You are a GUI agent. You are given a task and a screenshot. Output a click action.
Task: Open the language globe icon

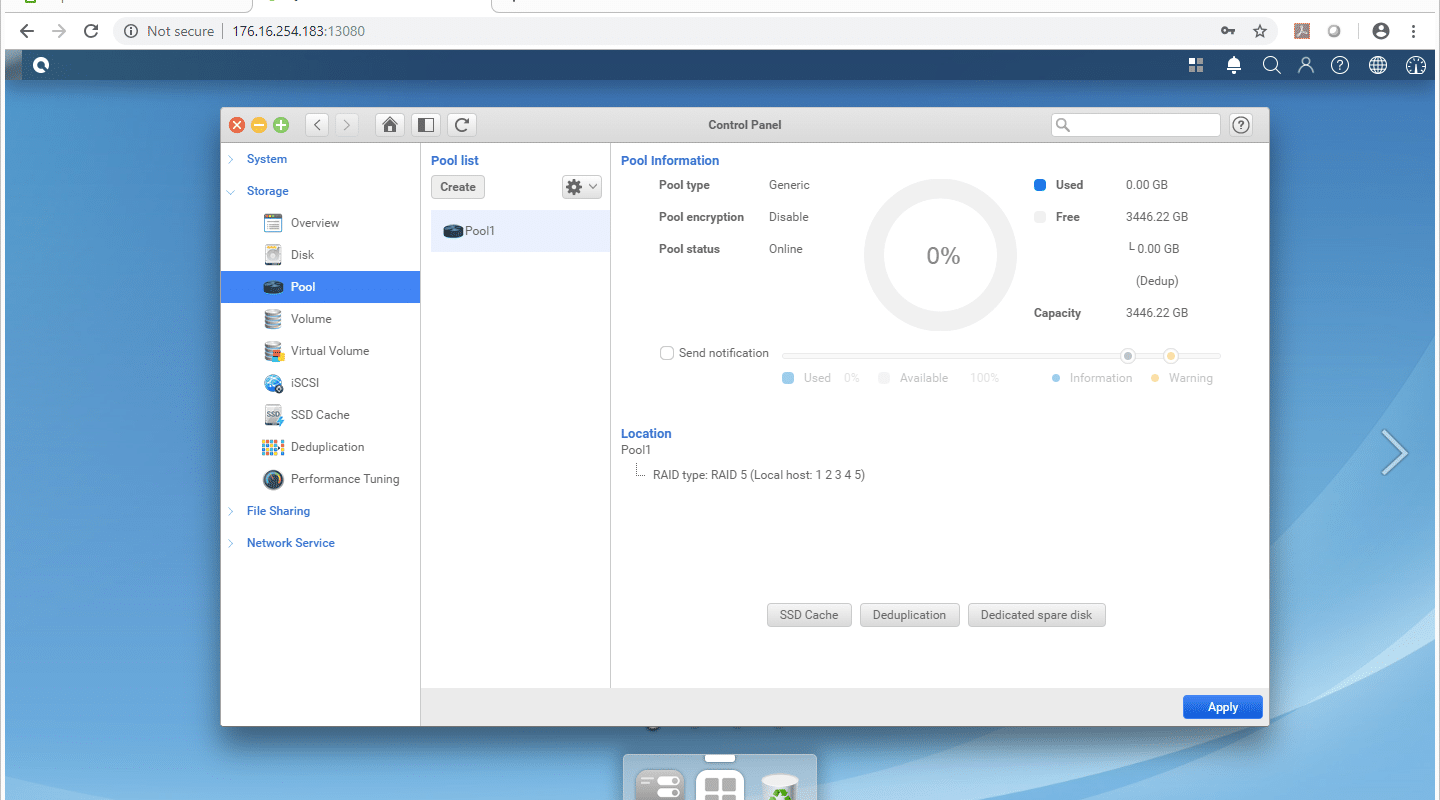click(x=1378, y=65)
